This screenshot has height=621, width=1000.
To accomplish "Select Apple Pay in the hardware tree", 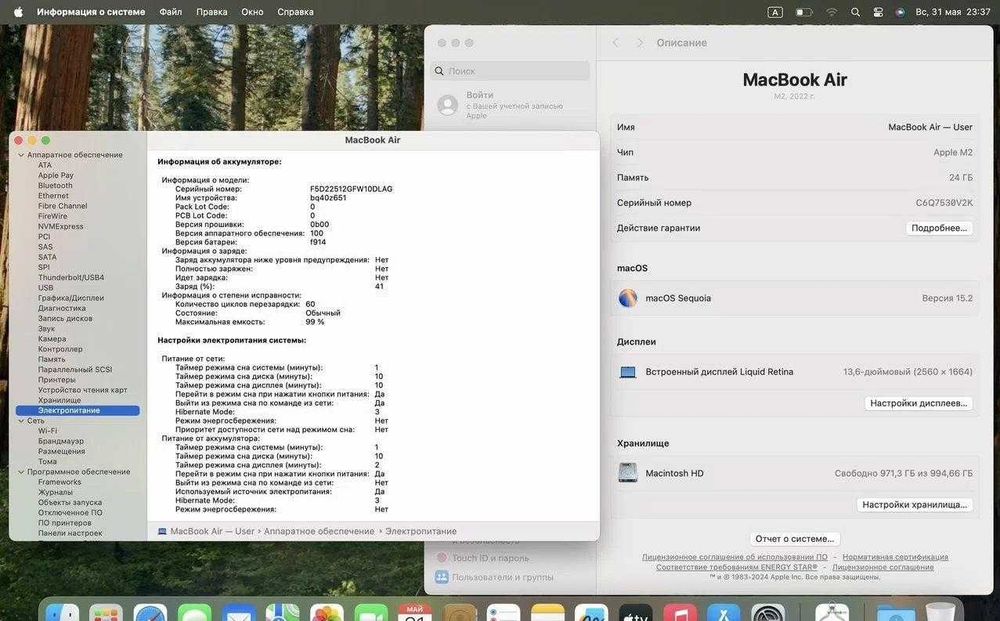I will (55, 175).
